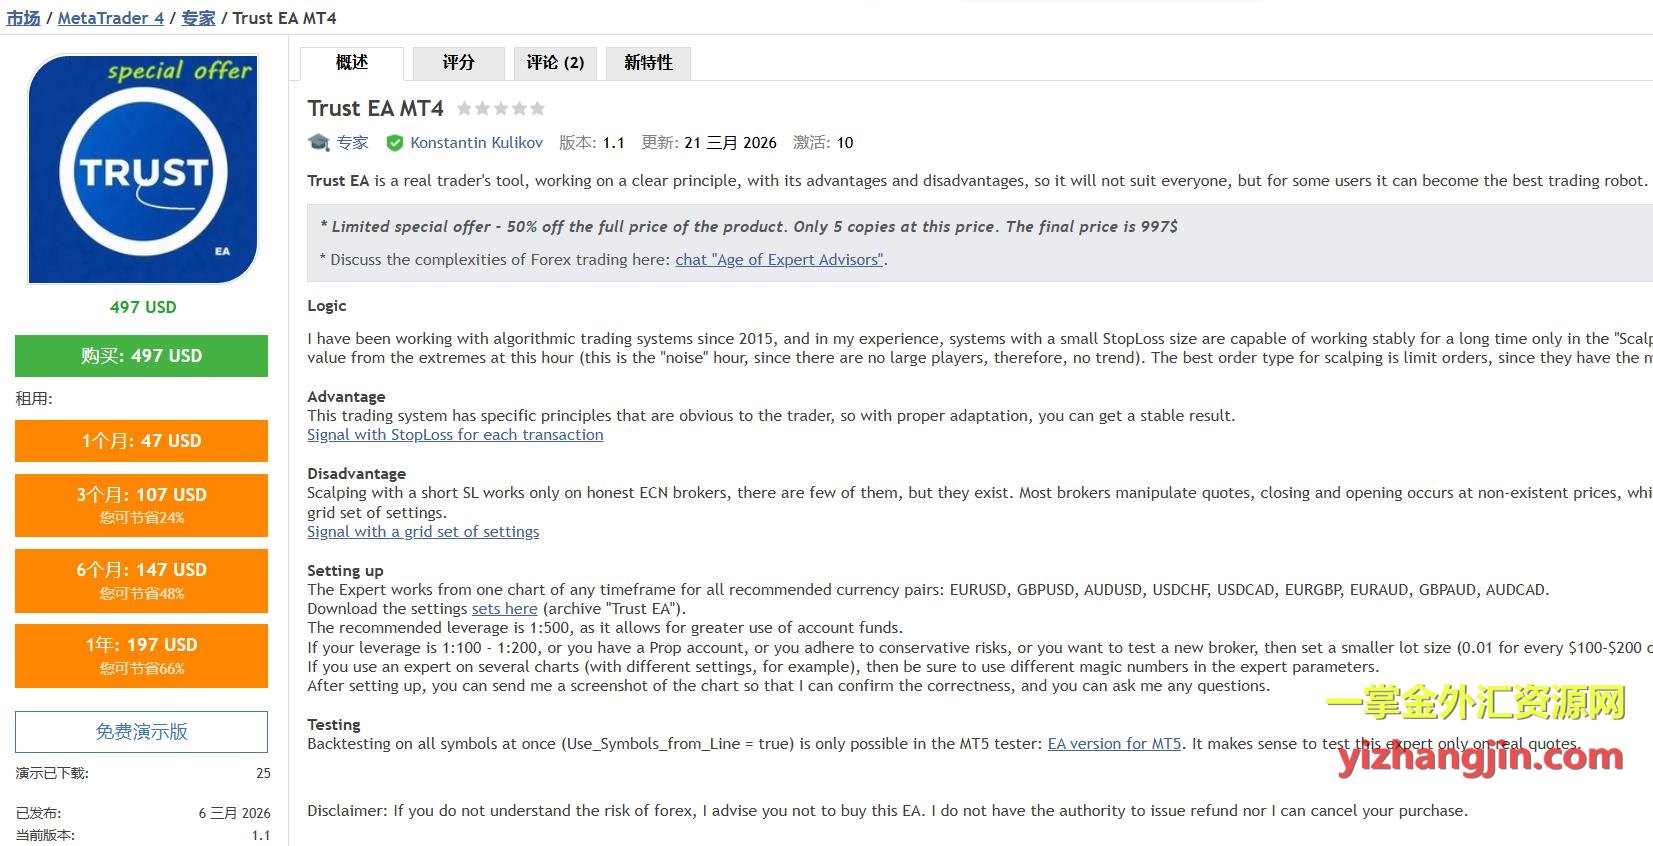Choose the 3个月 107 USD rental
The image size is (1653, 846).
coord(141,504)
